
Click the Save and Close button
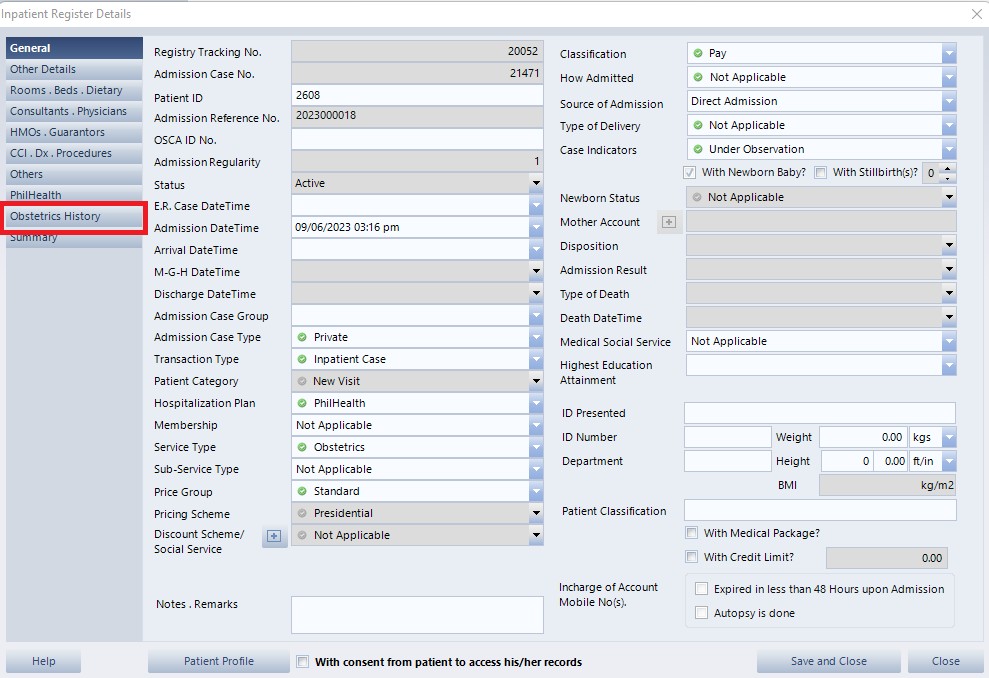click(828, 661)
